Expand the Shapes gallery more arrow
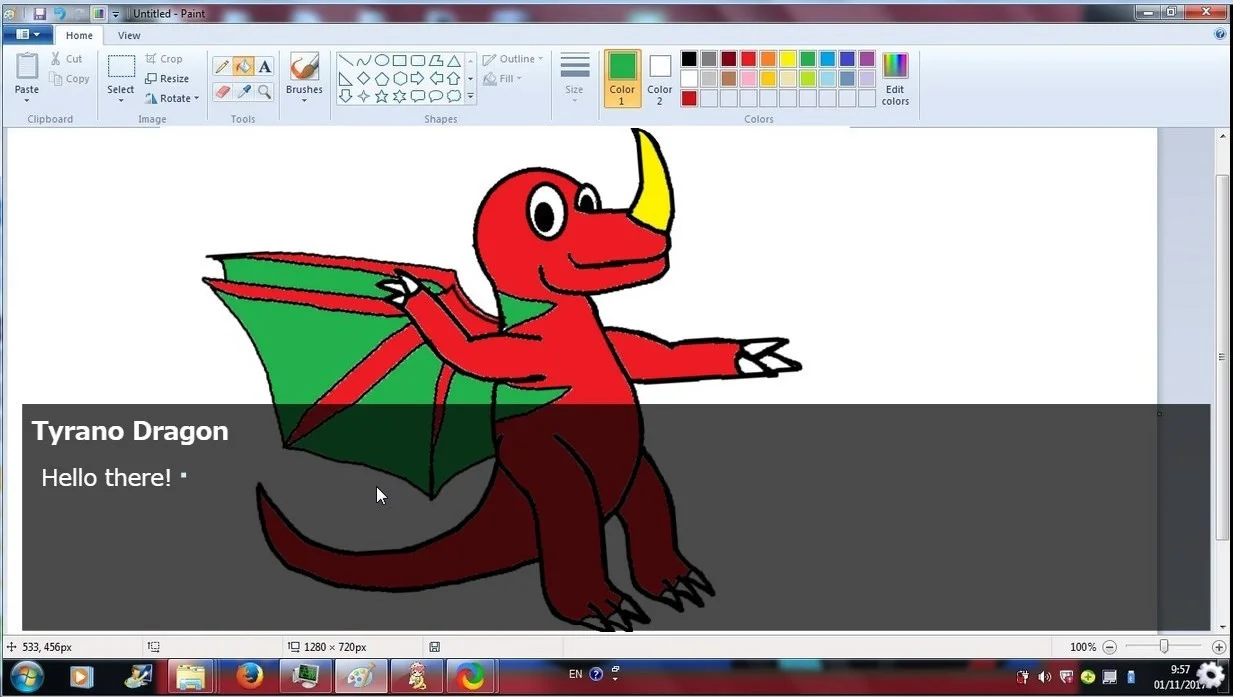Viewport: 1233px width, 697px height. (471, 97)
